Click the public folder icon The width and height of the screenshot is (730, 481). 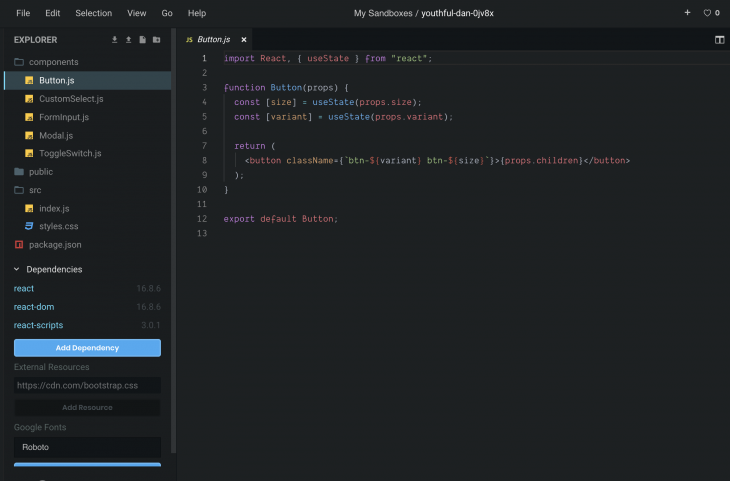[x=19, y=172]
